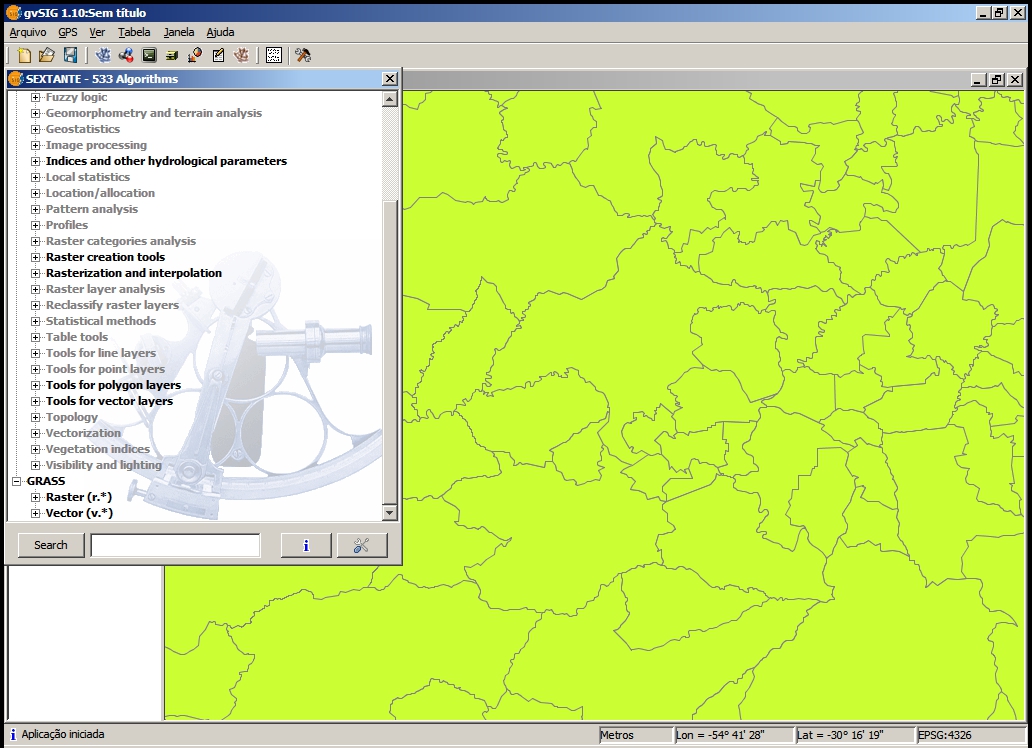The height and width of the screenshot is (748, 1032).
Task: Open the SEXTANTE toolbox icon in toolbar
Action: point(103,55)
